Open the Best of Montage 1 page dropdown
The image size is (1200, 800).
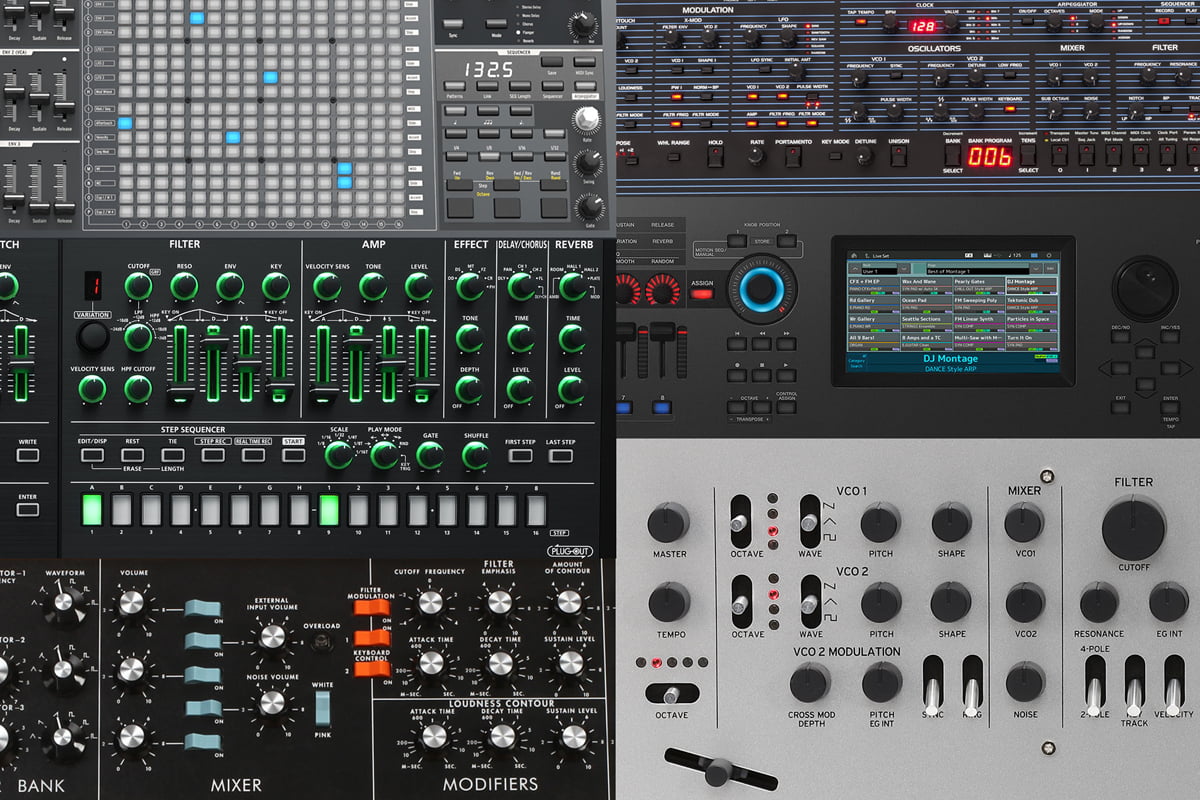(x=1036, y=268)
